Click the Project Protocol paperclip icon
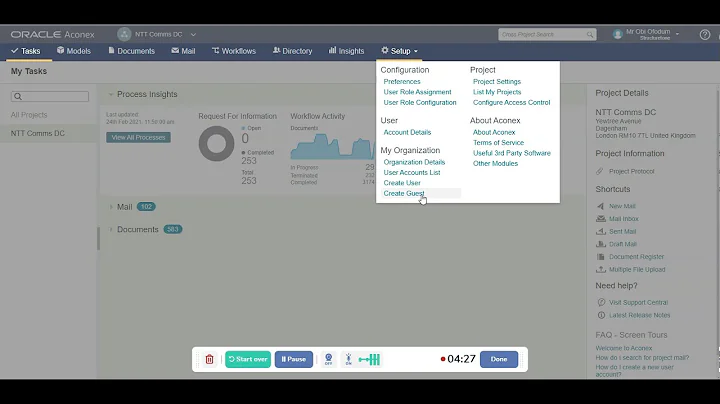The image size is (720, 404). pos(600,171)
